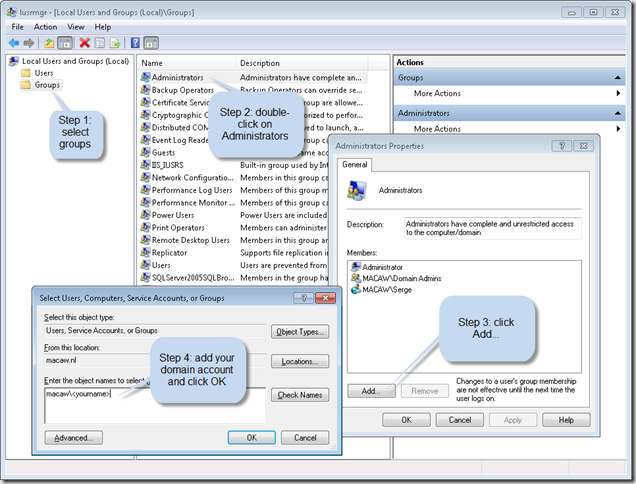
Task: Click the MACAW\Domain Admins member icon
Action: pyautogui.click(x=356, y=278)
